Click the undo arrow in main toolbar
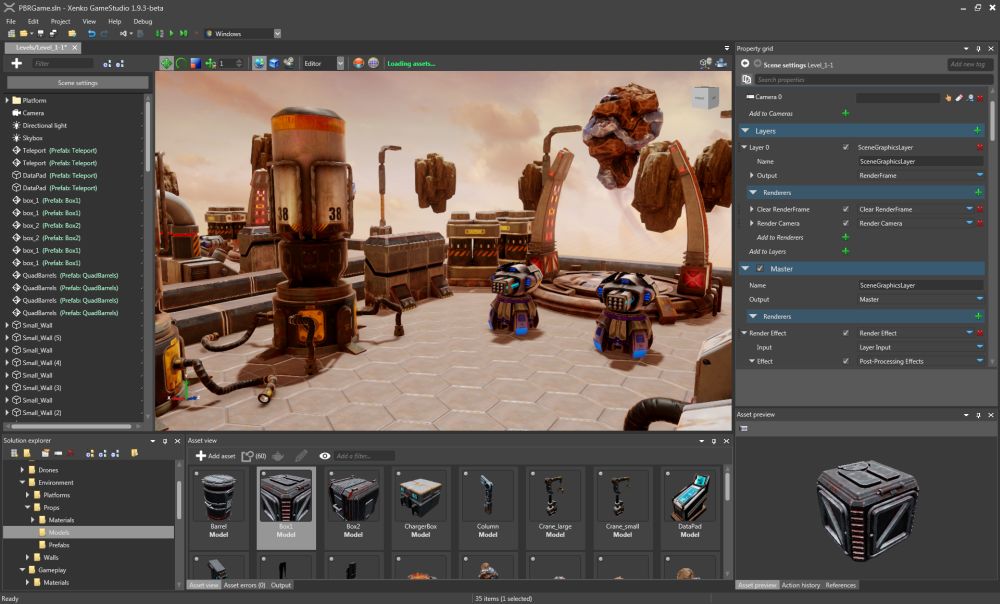The height and width of the screenshot is (604, 1000). click(92, 33)
